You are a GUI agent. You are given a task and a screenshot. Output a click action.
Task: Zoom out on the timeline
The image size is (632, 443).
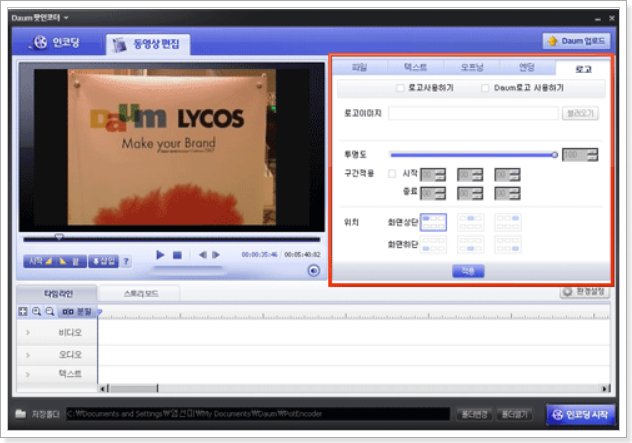coord(50,311)
